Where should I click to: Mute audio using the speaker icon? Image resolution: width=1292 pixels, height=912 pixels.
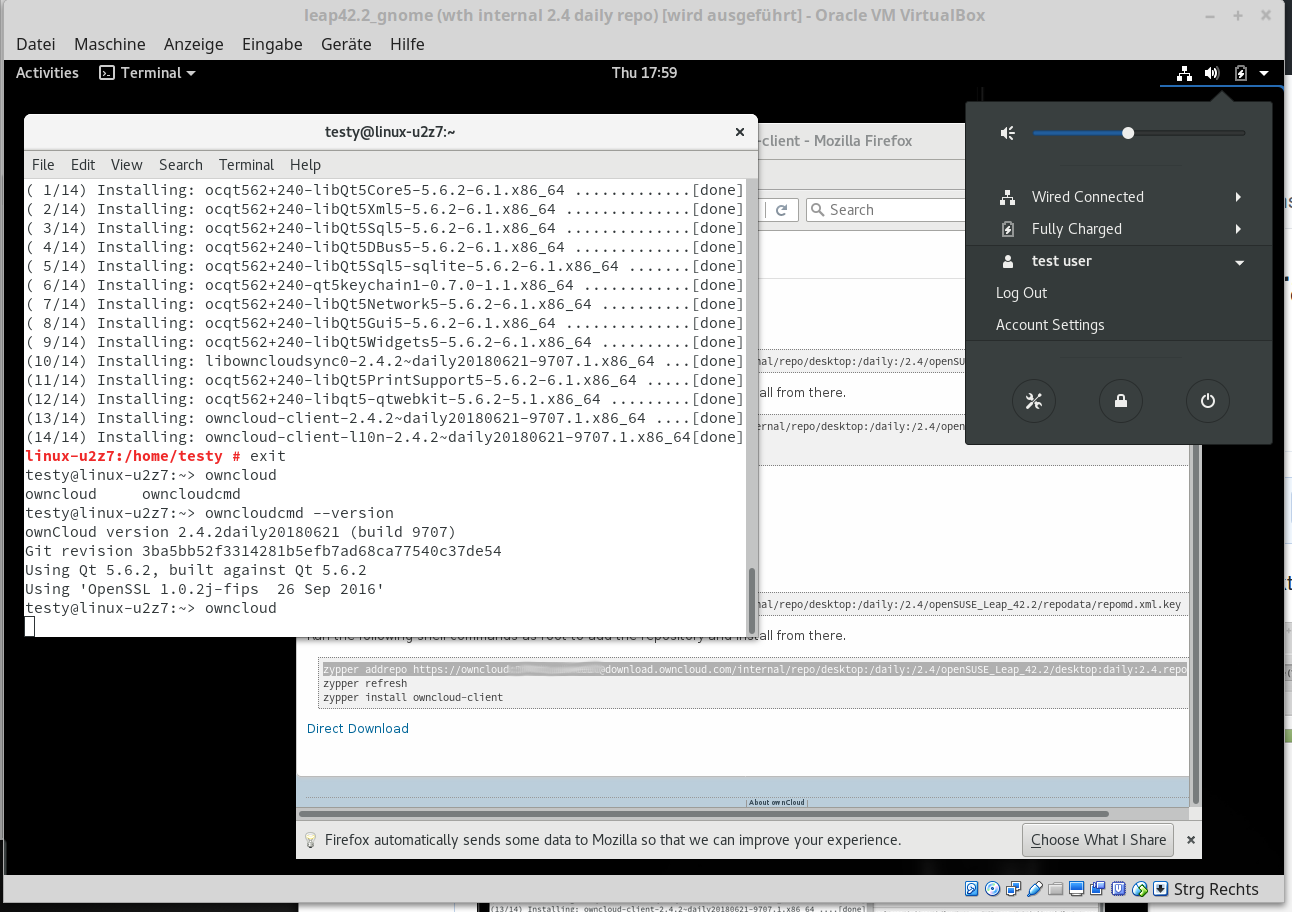tap(1007, 132)
